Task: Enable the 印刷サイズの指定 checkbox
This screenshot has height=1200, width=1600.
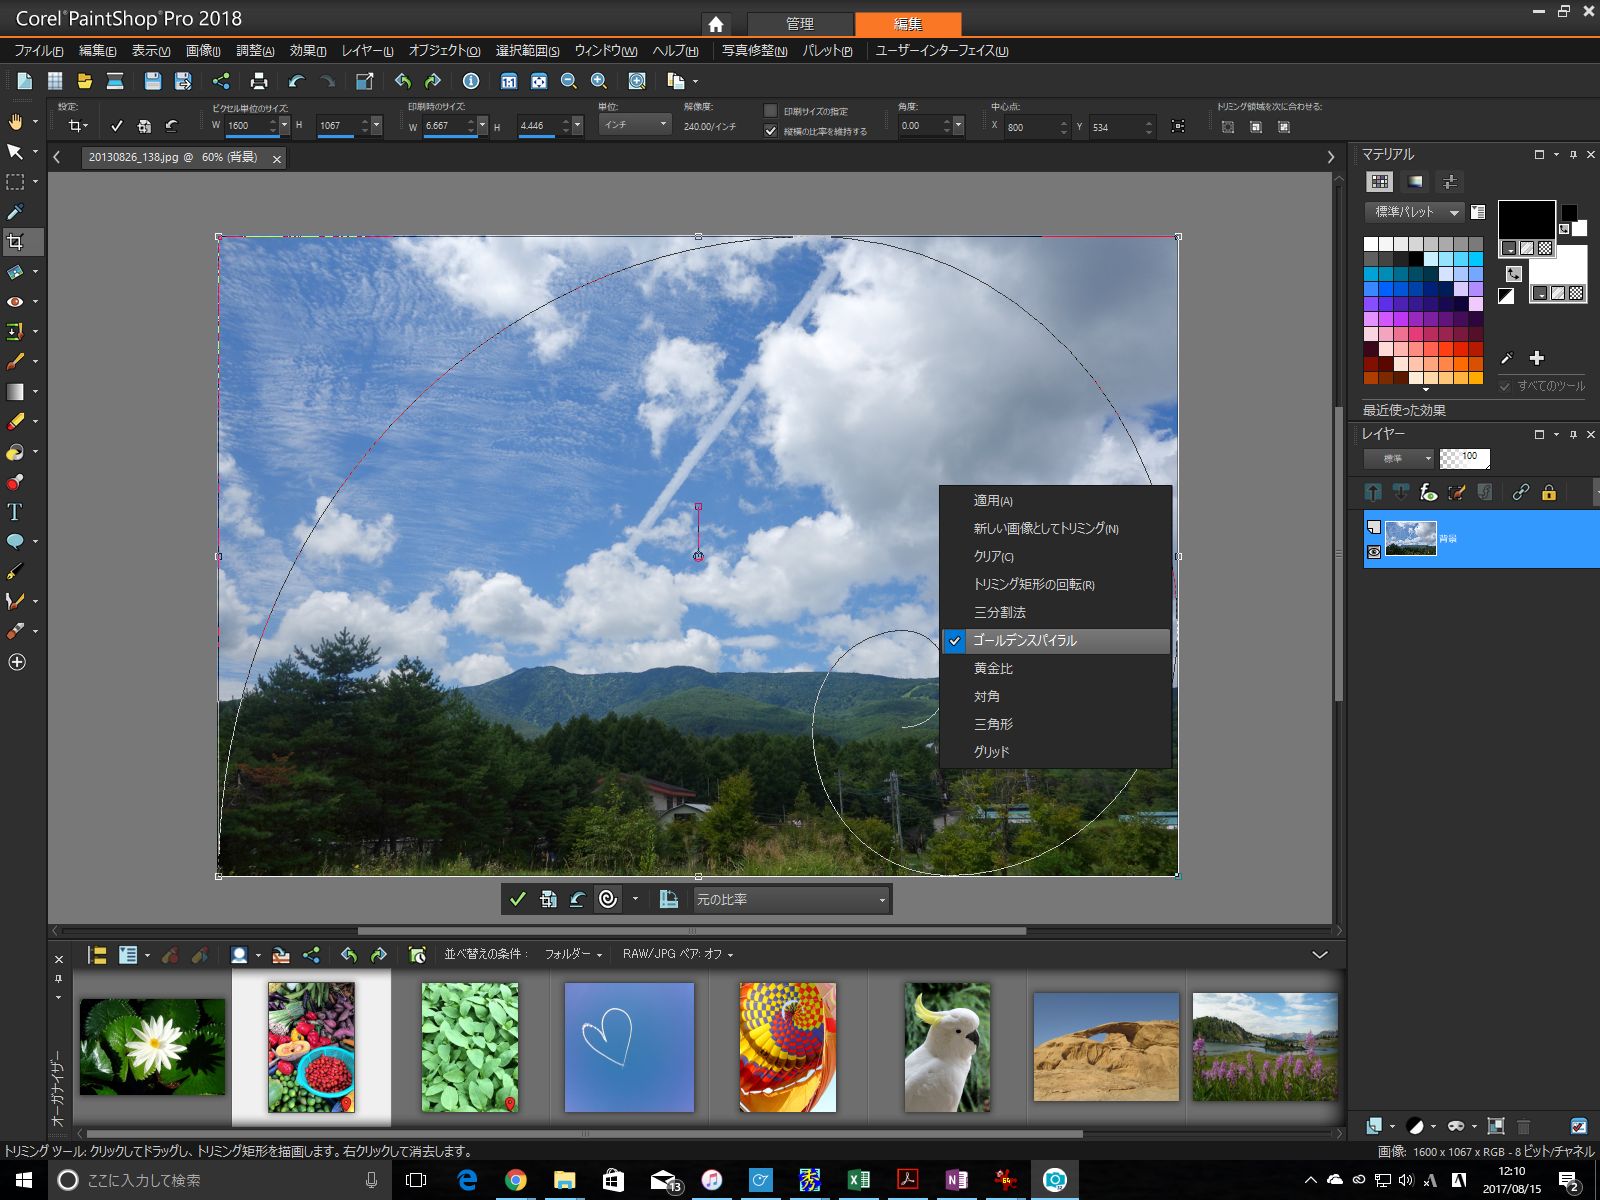Action: 770,111
